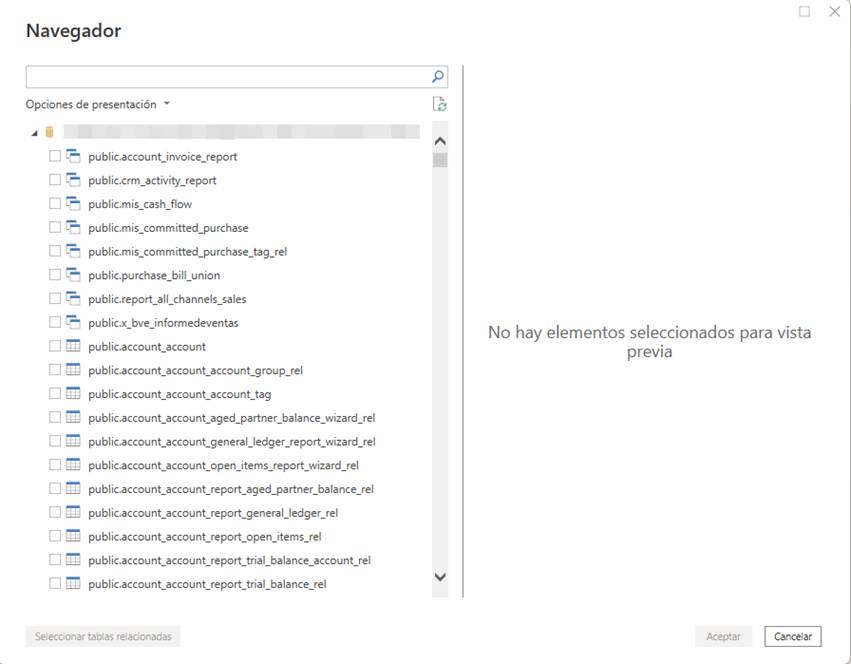Image resolution: width=851 pixels, height=664 pixels.
Task: Tick checkbox for public.purchase_bill_union
Action: tap(55, 275)
